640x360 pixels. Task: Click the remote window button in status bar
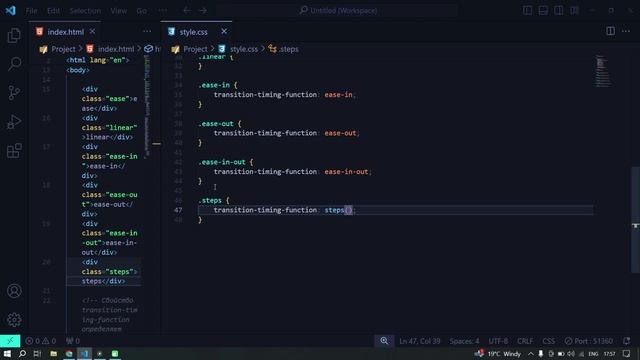coord(10,341)
